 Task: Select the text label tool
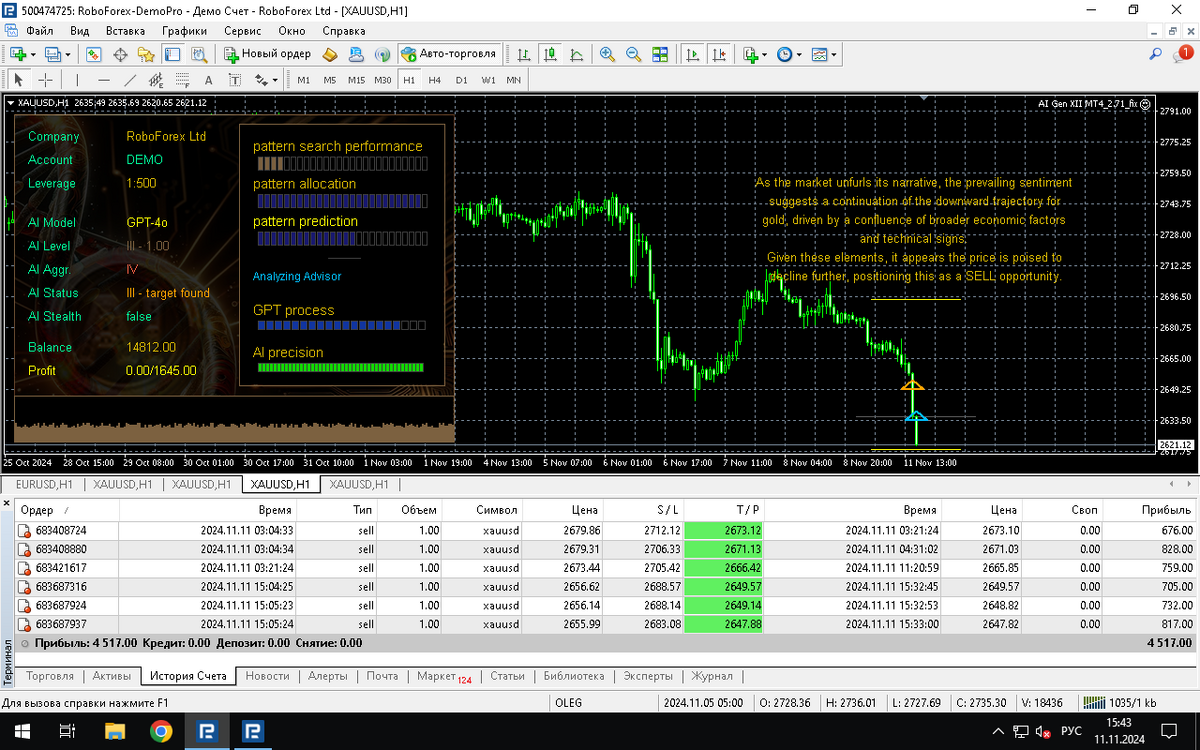[x=208, y=80]
